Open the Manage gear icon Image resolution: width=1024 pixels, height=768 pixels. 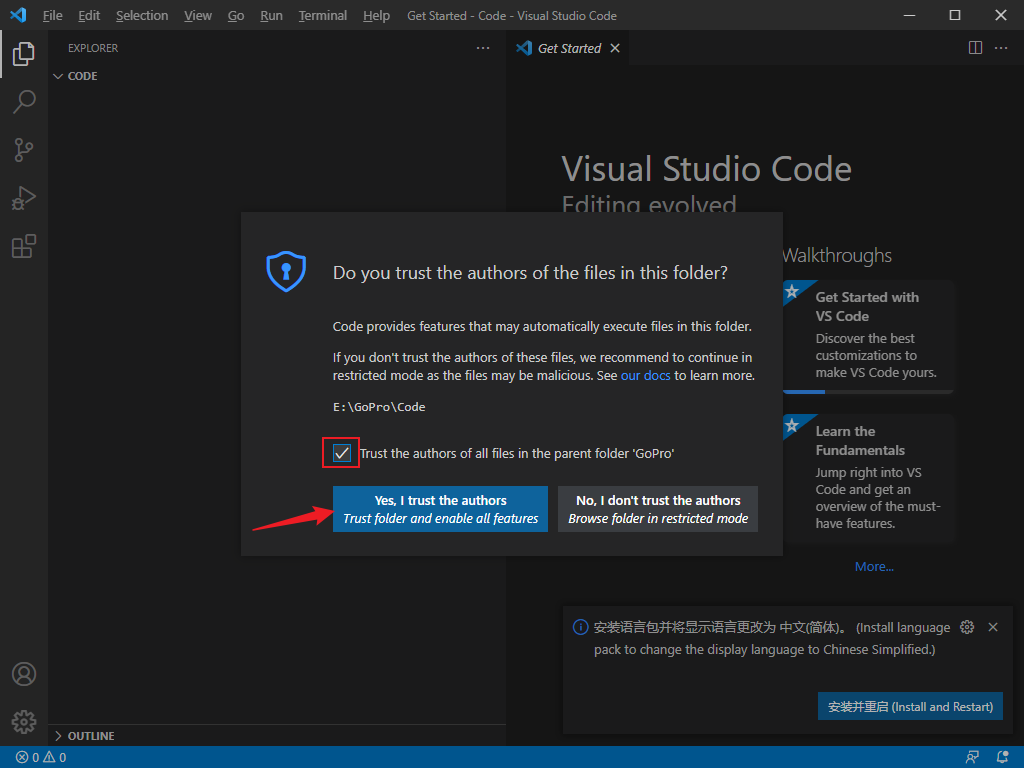click(24, 721)
